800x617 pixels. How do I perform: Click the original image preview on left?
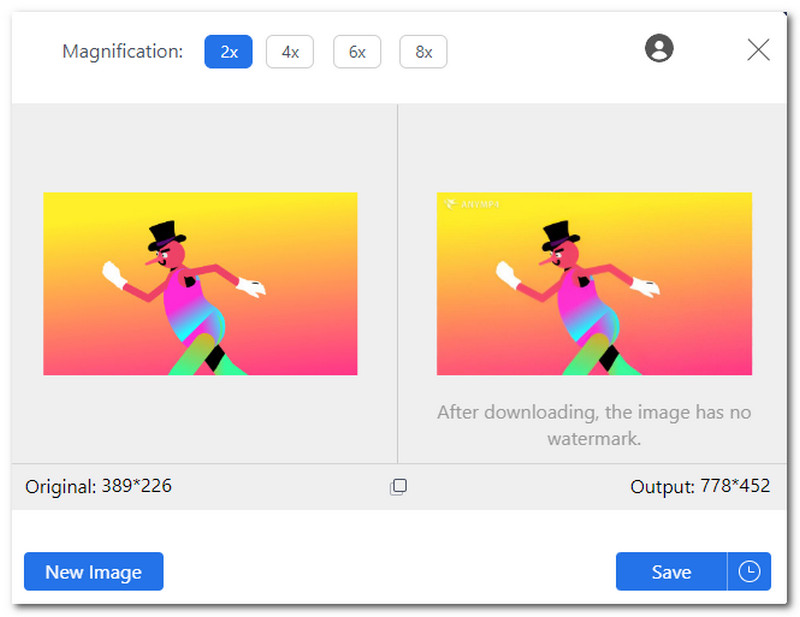[200, 284]
